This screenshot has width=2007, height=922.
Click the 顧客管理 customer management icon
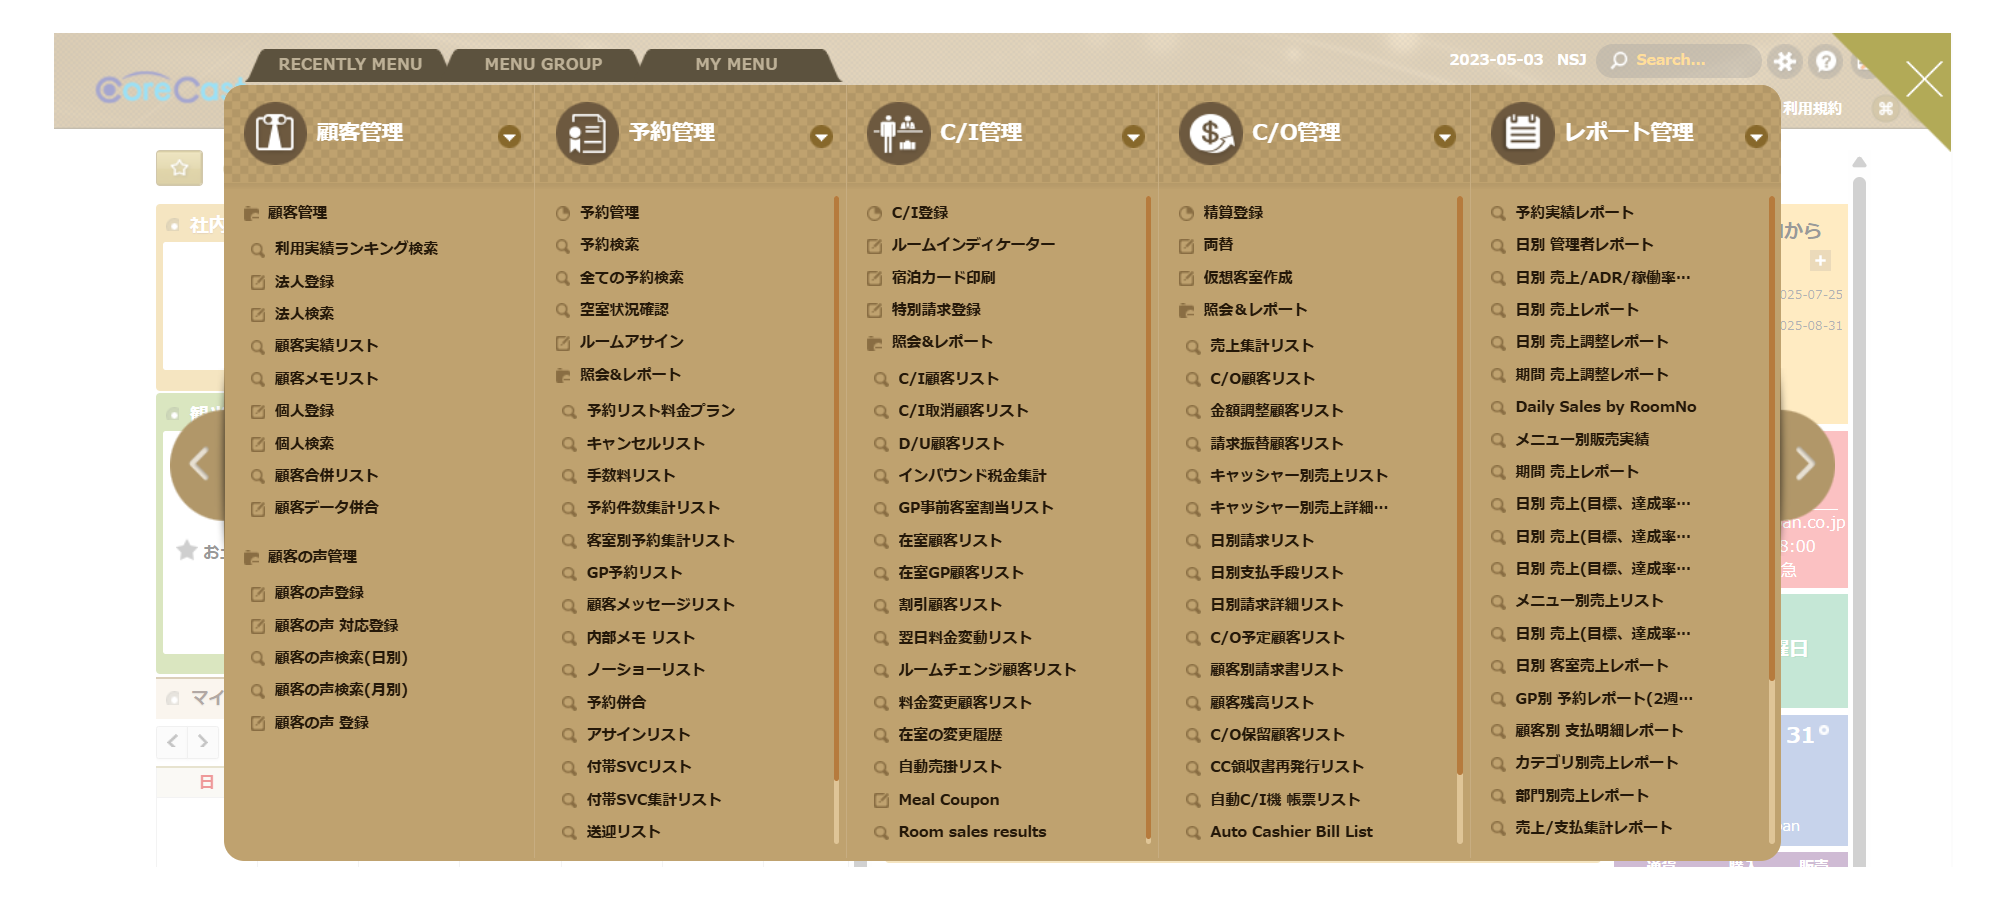coord(275,133)
